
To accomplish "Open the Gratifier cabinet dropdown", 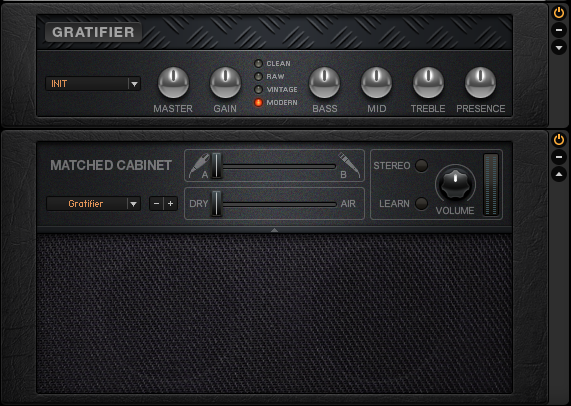I will point(93,204).
